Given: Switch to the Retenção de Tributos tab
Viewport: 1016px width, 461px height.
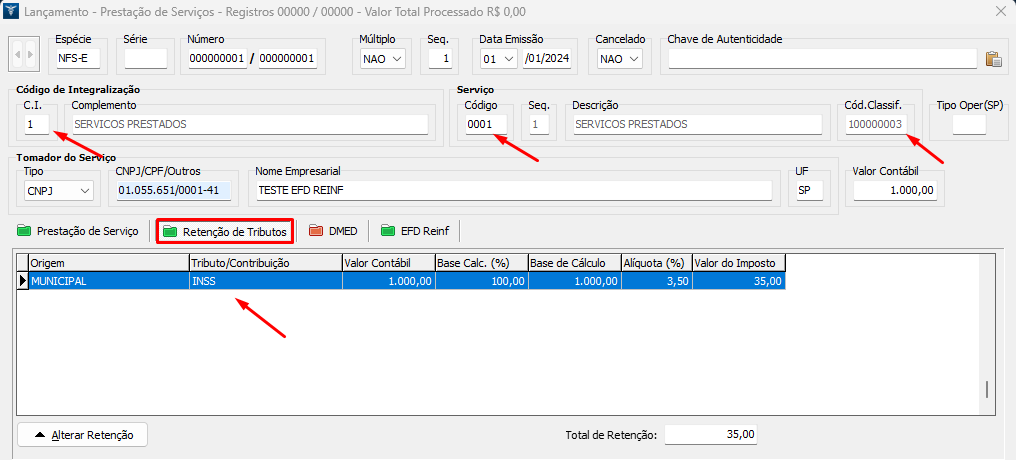Looking at the screenshot, I should (224, 232).
